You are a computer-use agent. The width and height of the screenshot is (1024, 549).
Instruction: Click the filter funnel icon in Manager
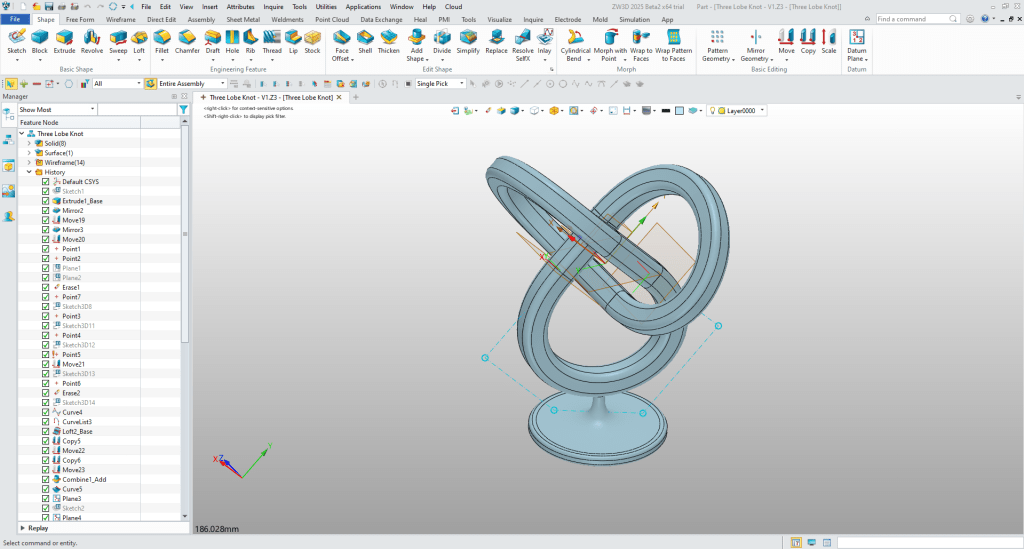pos(183,109)
